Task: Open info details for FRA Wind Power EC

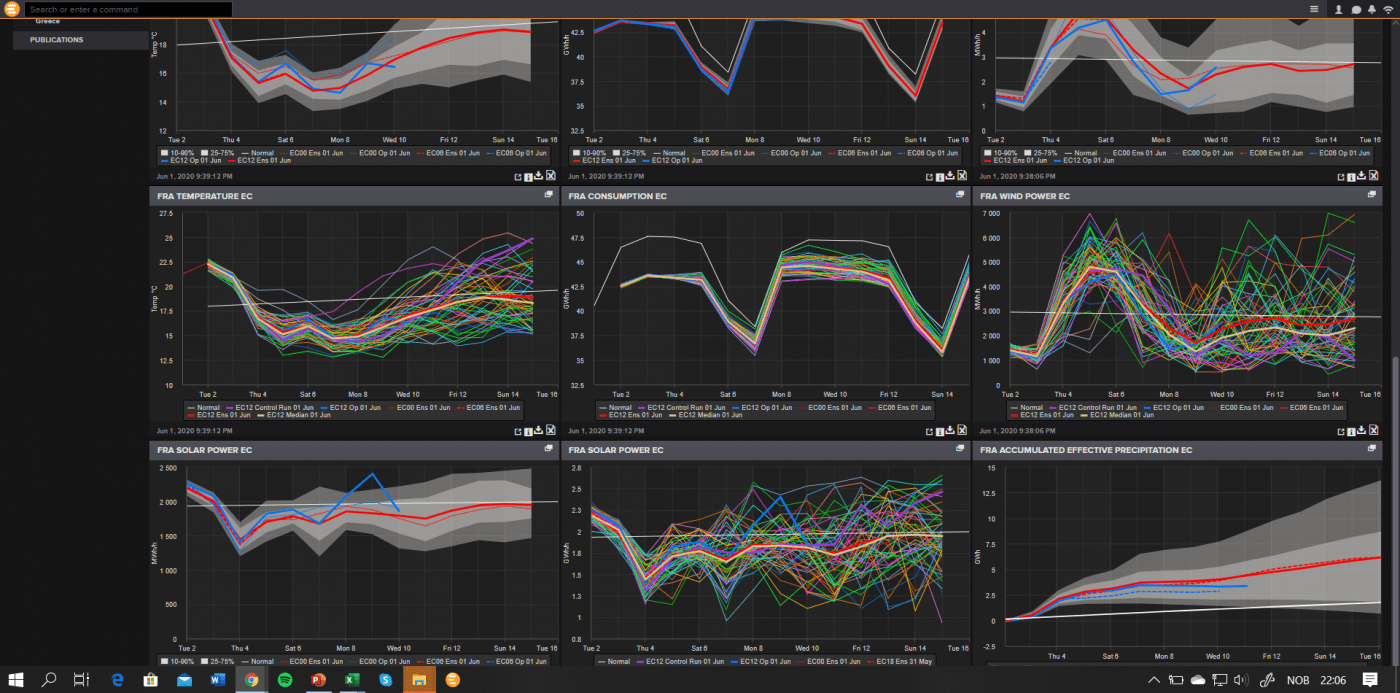Action: [x=1351, y=430]
